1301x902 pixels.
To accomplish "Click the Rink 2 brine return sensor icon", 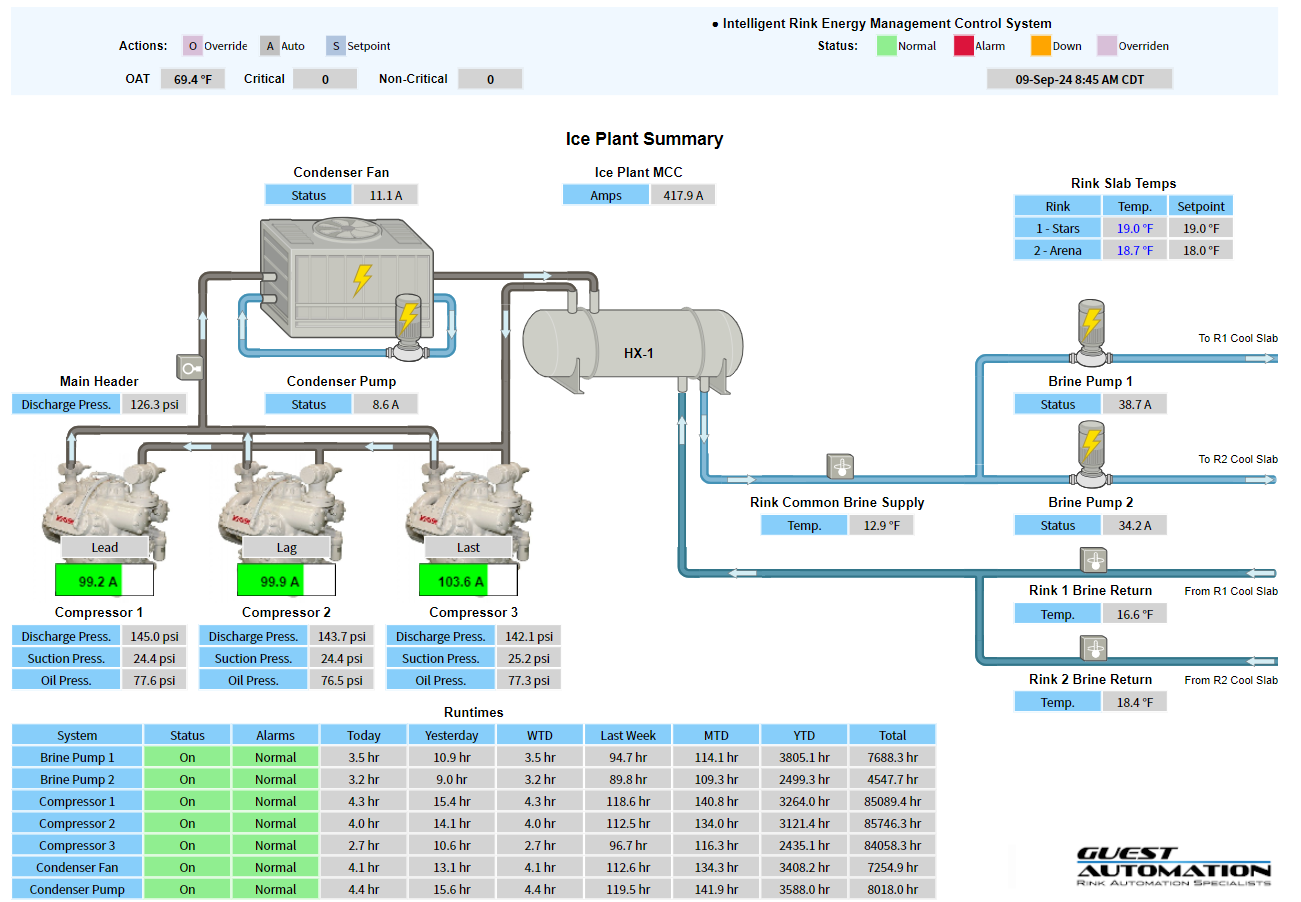I will pos(1093,648).
